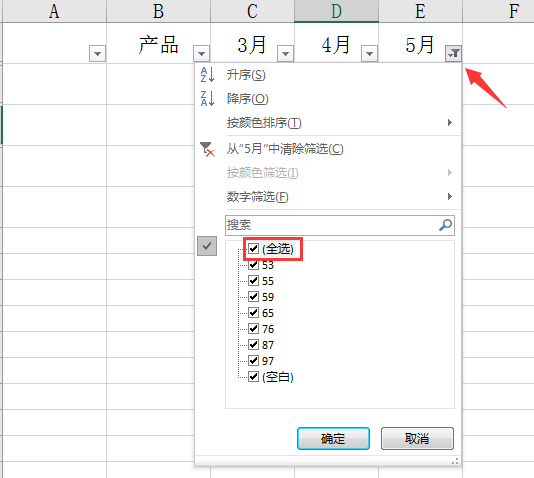This screenshot has height=478, width=534.
Task: Click the grayed 按颜色筛选(I) item
Action: click(x=262, y=173)
